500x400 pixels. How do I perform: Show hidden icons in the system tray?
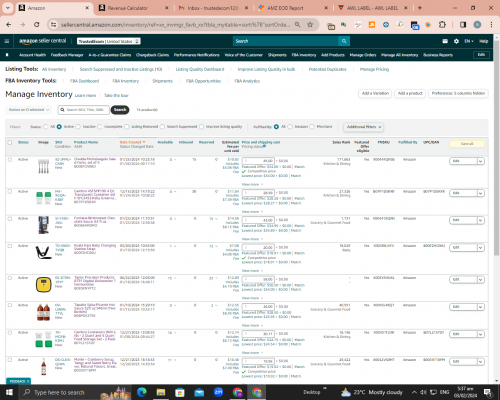(x=414, y=392)
